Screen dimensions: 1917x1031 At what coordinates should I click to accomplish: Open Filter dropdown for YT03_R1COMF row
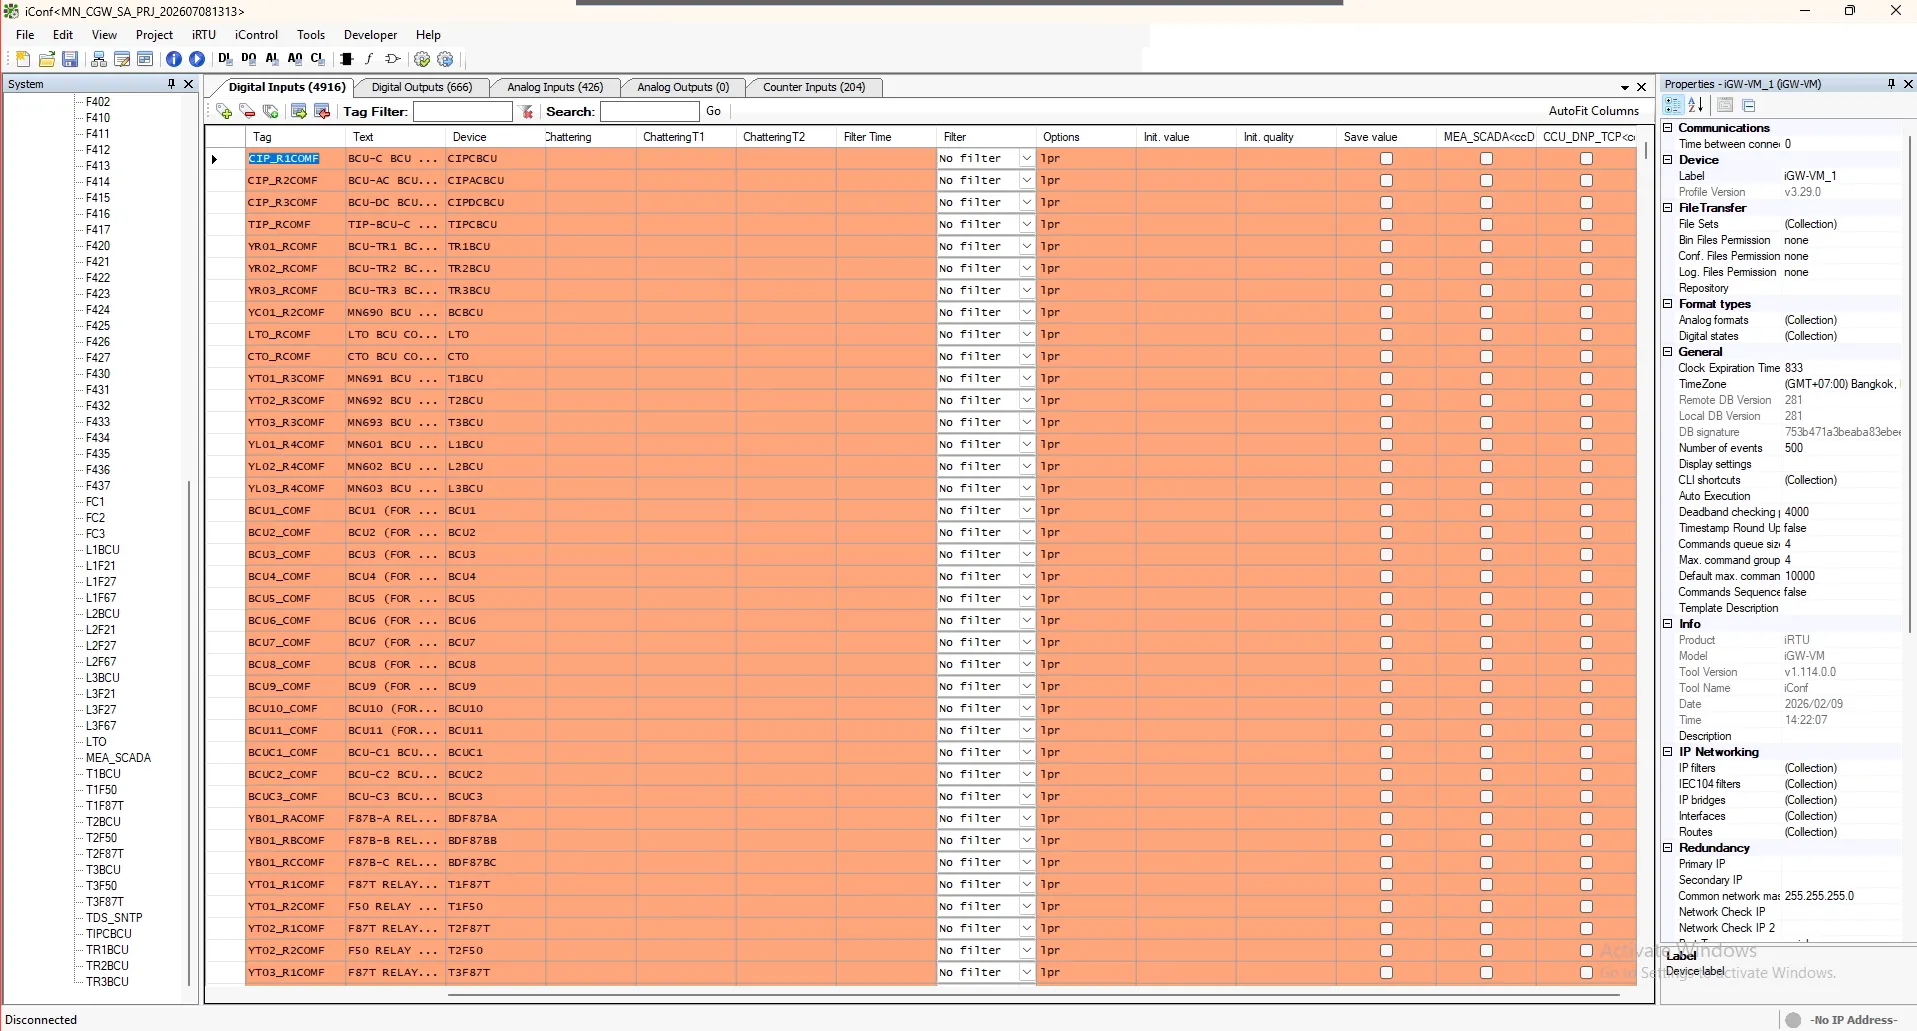(x=1026, y=972)
